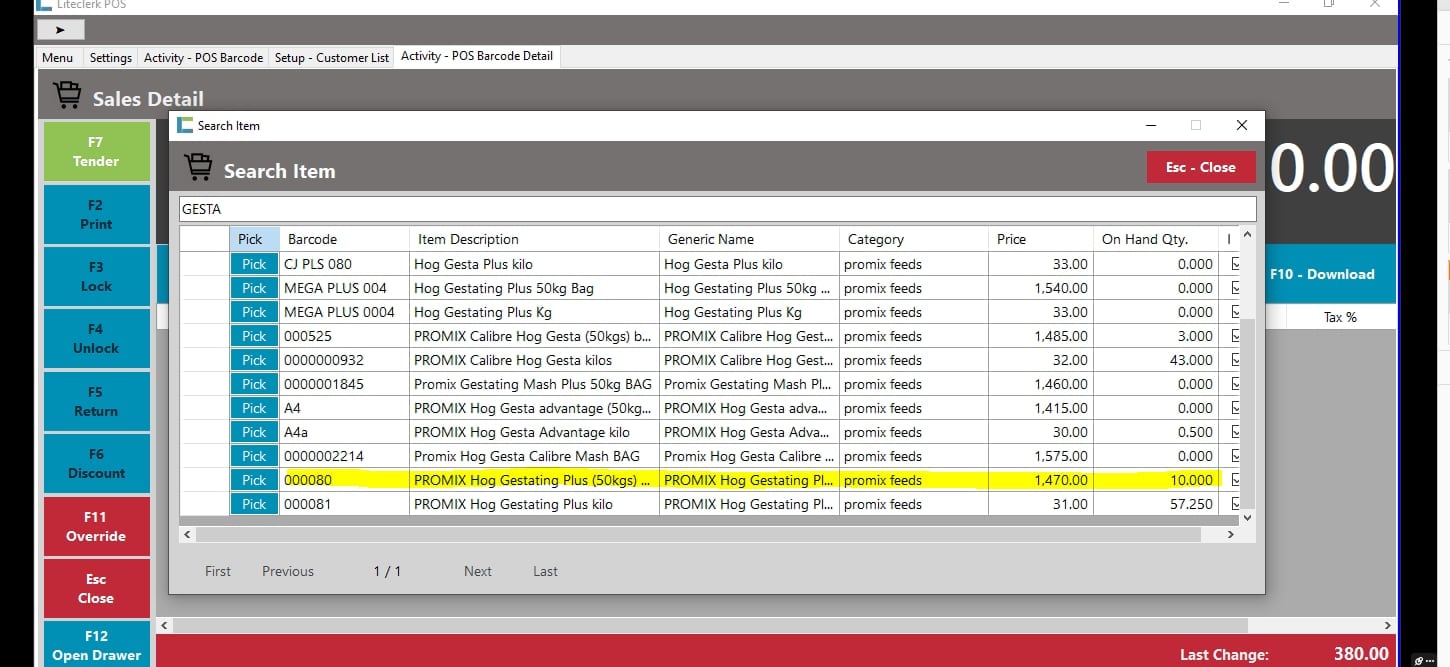Click the GESTA search input field

(x=716, y=209)
